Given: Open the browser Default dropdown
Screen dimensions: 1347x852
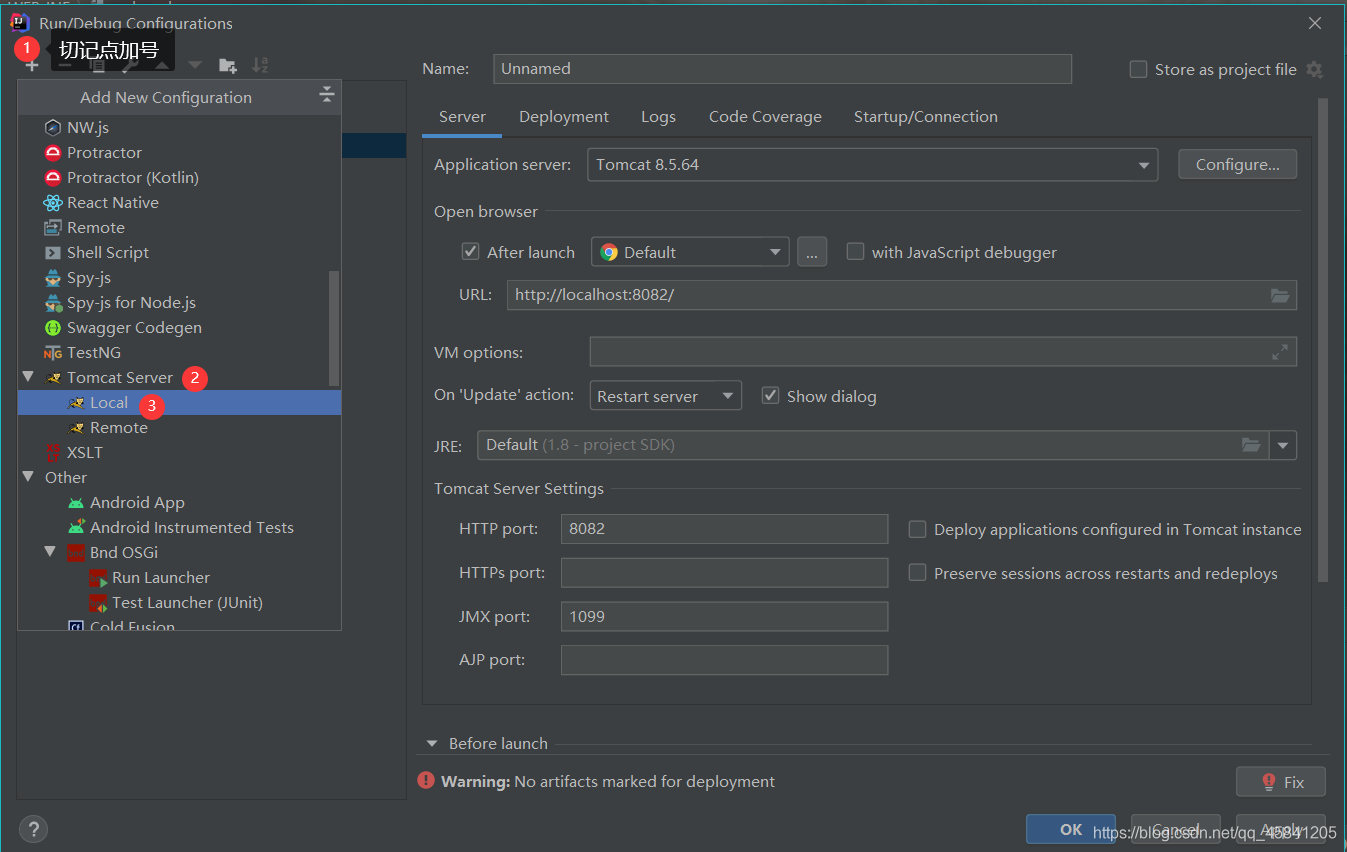Looking at the screenshot, I should (690, 252).
